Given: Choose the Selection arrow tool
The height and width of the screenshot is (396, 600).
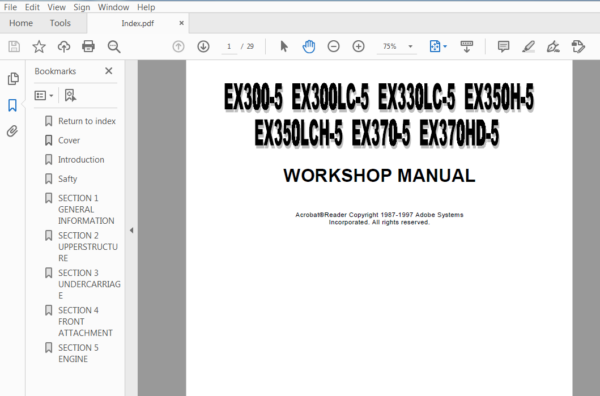Looking at the screenshot, I should (x=284, y=47).
